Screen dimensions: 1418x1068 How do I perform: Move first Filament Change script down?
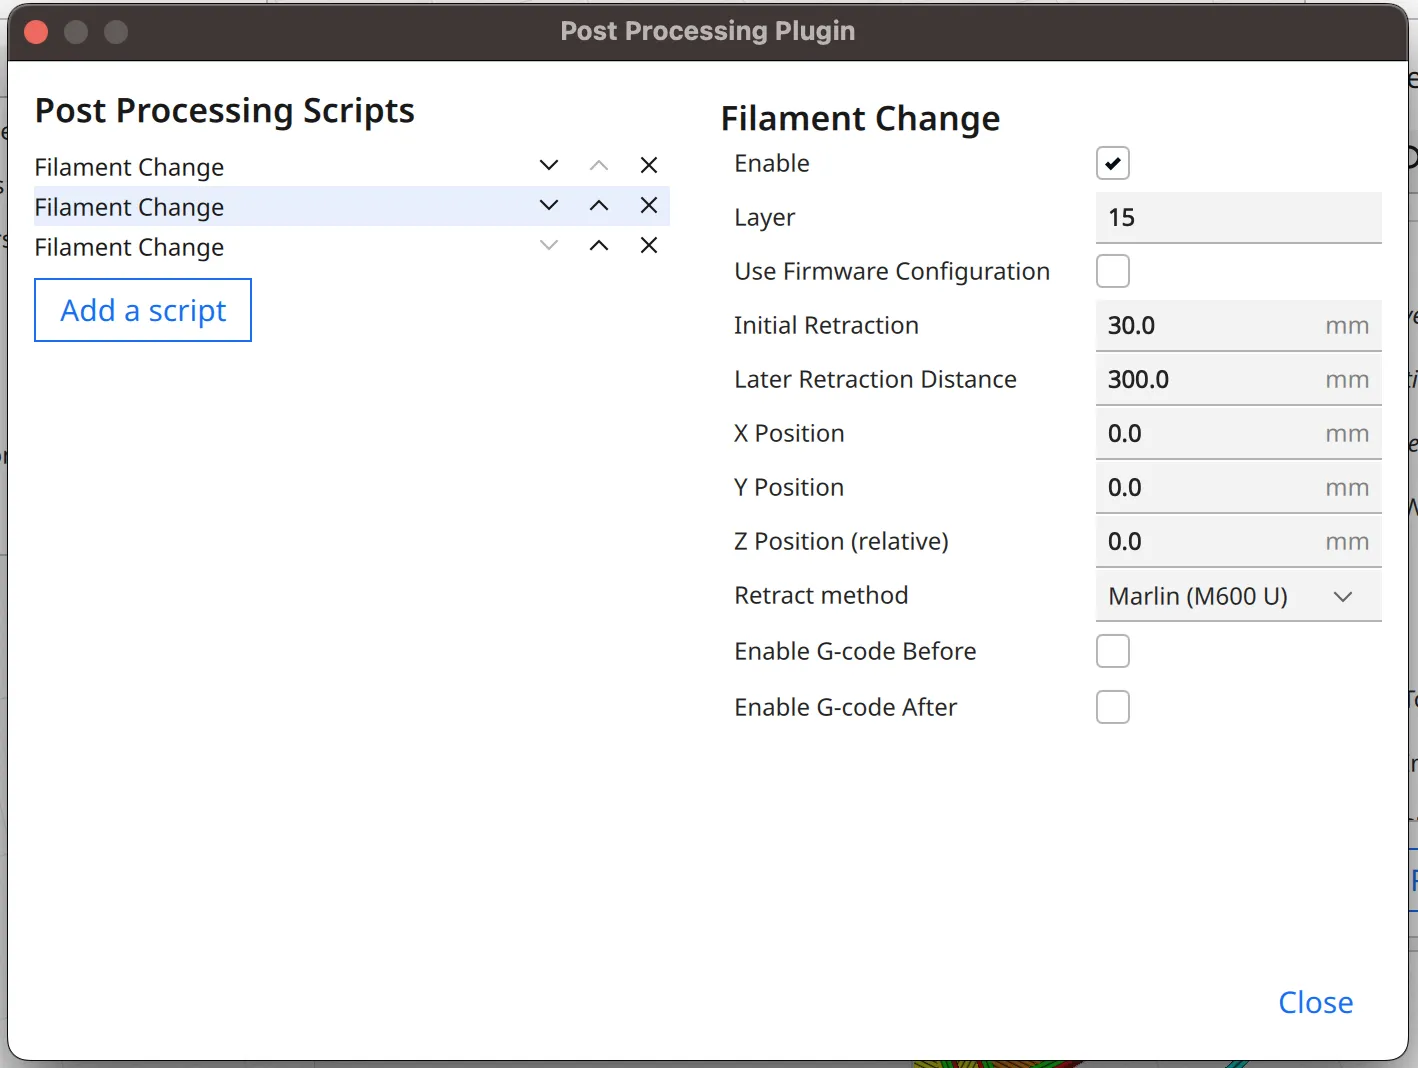(x=548, y=166)
